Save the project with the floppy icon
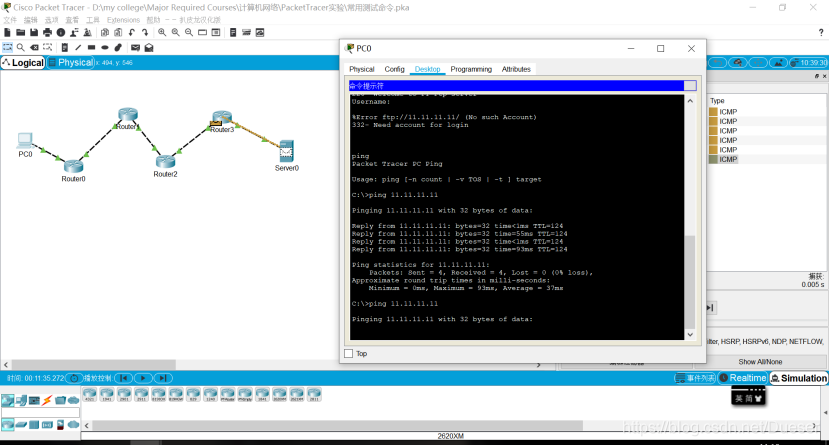The width and height of the screenshot is (830, 446). coord(34,33)
